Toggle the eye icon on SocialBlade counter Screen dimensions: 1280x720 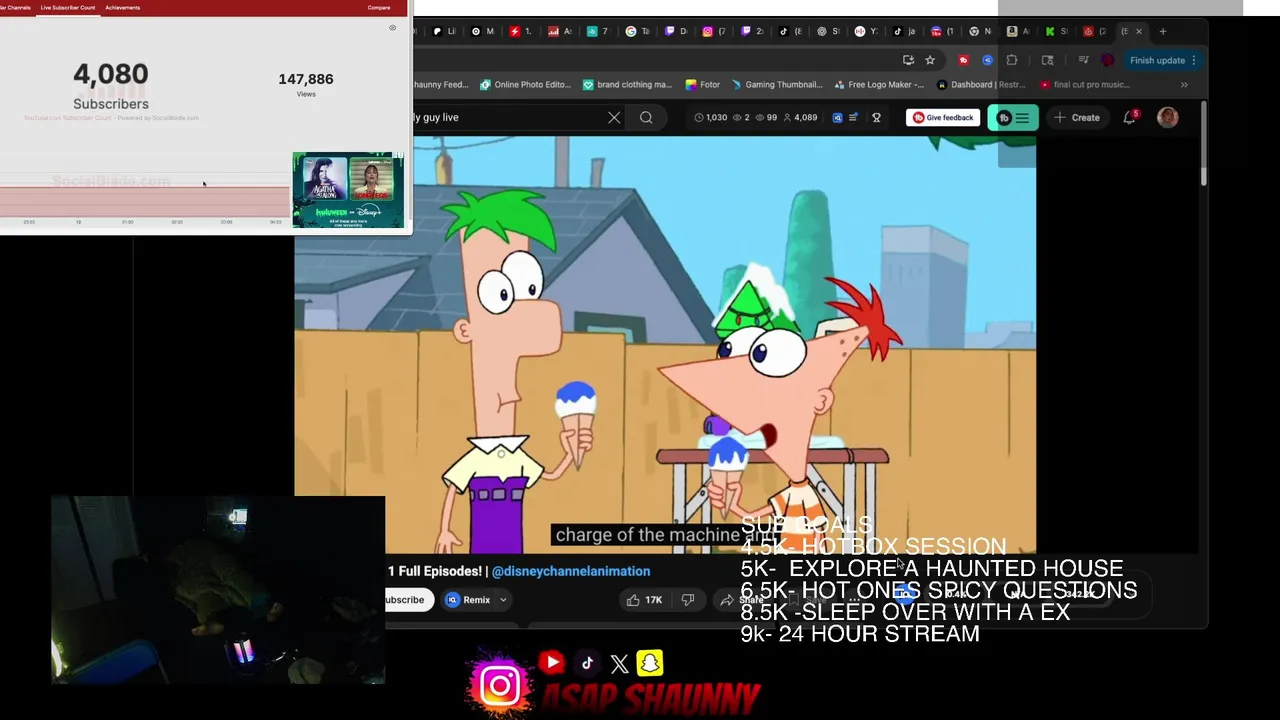[392, 28]
